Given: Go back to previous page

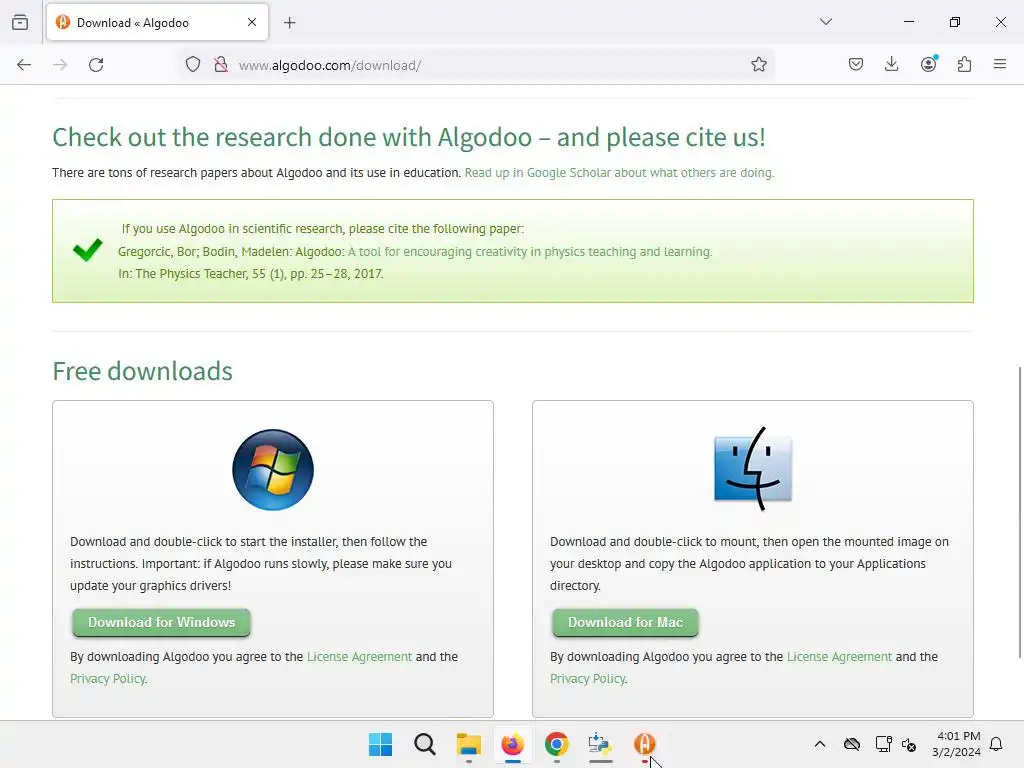Looking at the screenshot, I should (24, 65).
